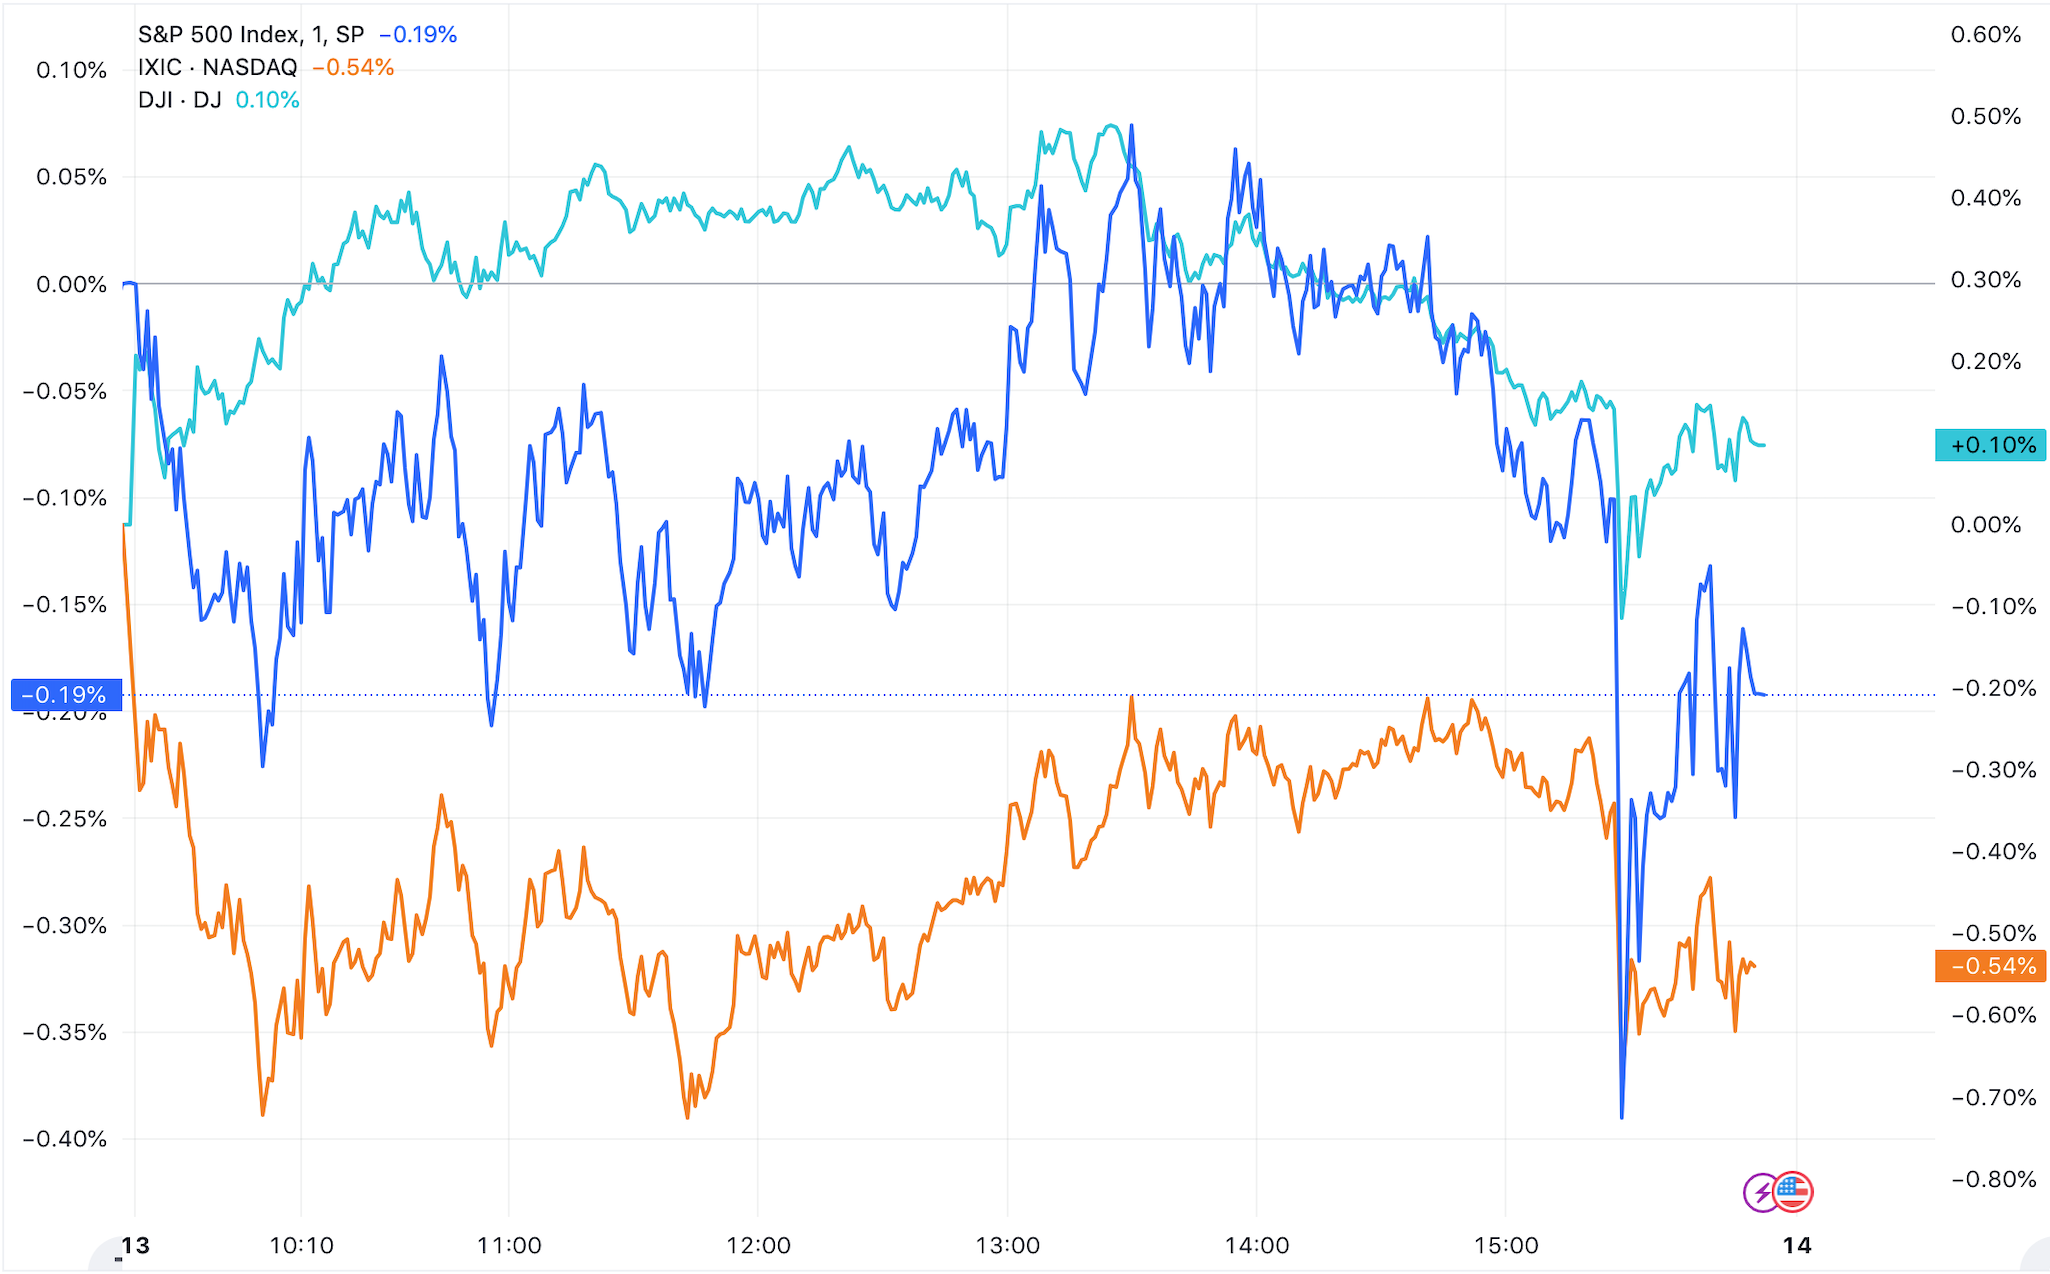The image size is (2050, 1274).
Task: Click the bold 14 date label on time axis
Action: (x=1797, y=1245)
